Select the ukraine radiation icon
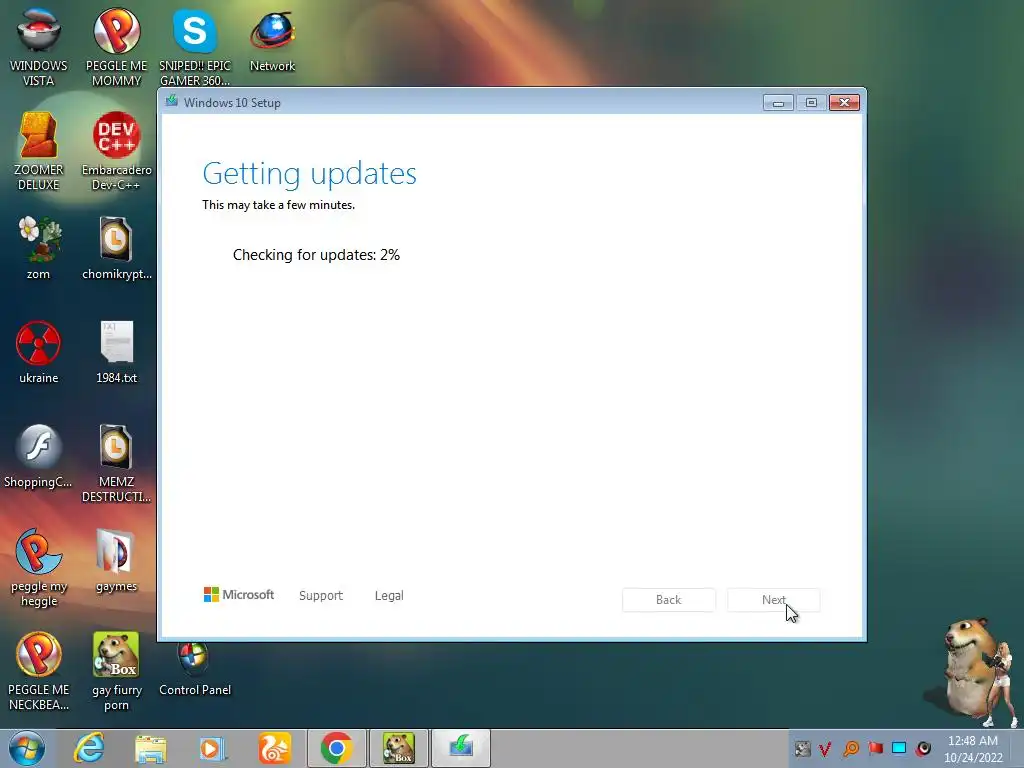The height and width of the screenshot is (768, 1024). click(38, 352)
